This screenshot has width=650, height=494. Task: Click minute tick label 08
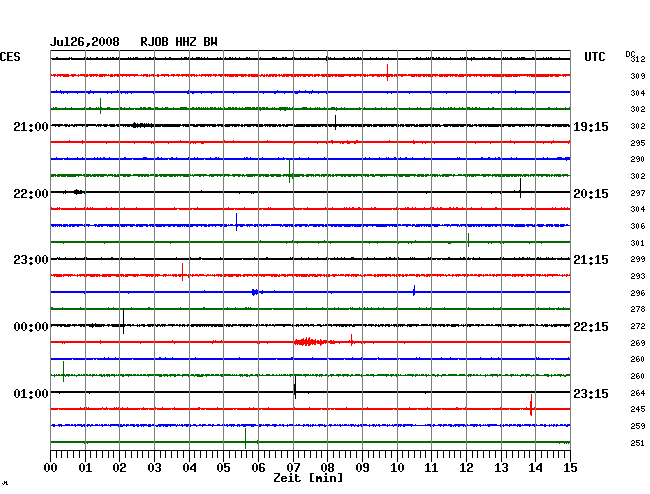327,468
